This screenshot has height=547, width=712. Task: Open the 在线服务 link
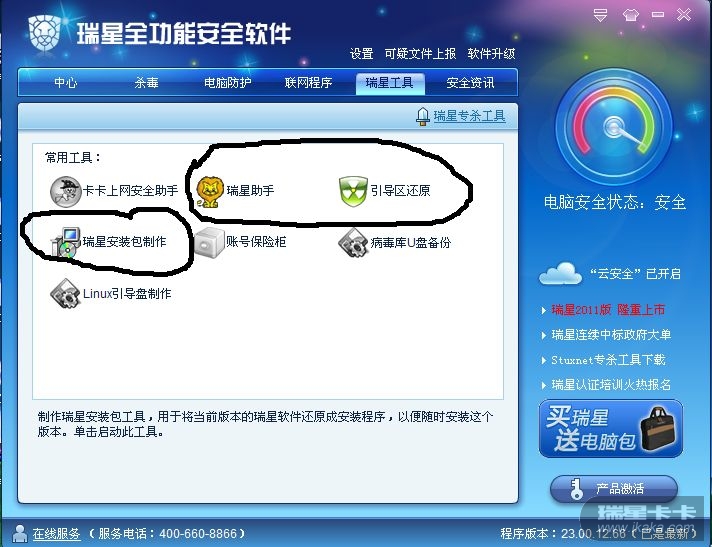56,533
